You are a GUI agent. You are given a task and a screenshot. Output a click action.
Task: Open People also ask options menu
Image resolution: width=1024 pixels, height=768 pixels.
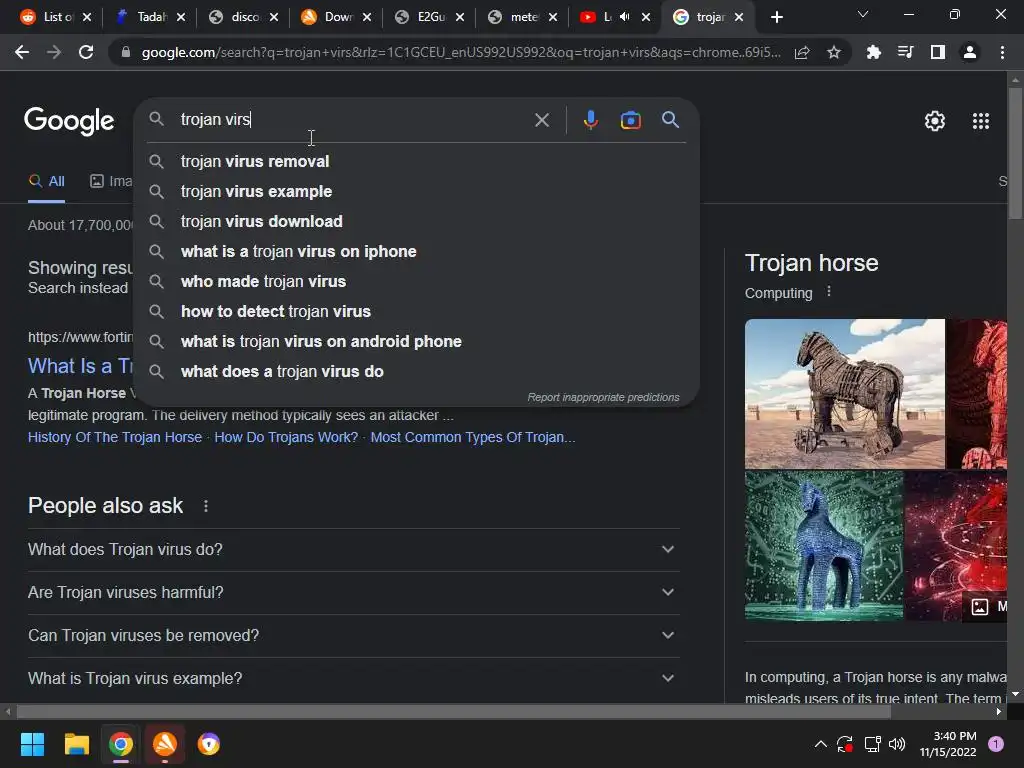(x=206, y=506)
